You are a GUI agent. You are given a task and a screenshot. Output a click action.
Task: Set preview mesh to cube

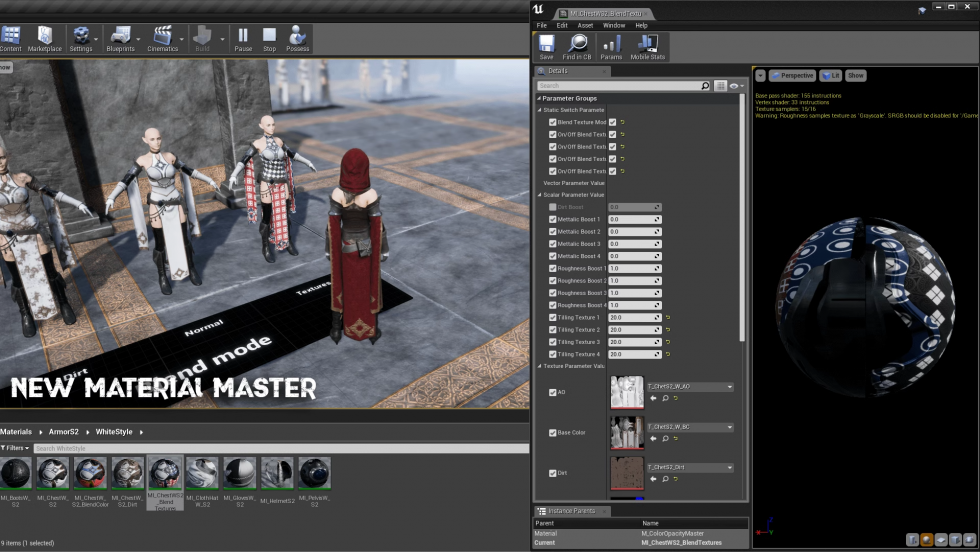click(x=956, y=539)
